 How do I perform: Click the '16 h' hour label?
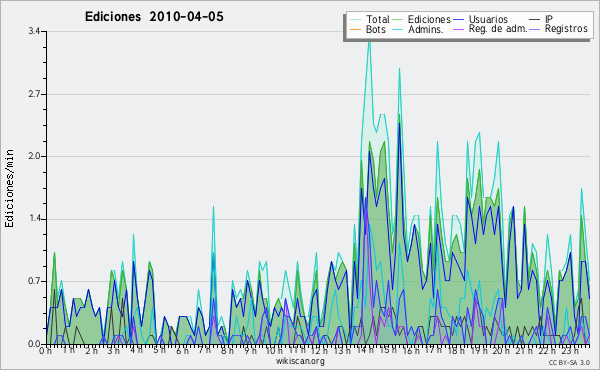point(412,351)
